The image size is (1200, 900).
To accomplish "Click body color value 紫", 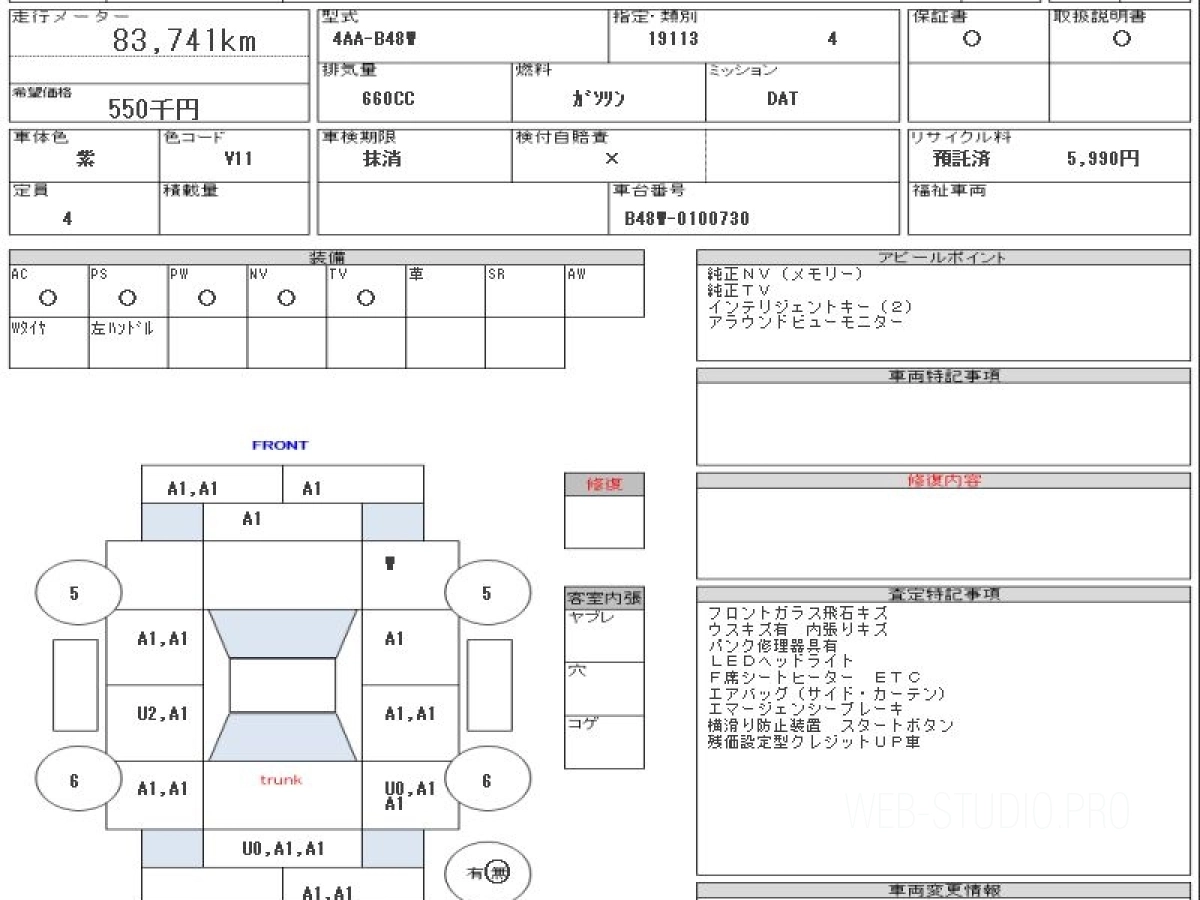I will click(x=86, y=159).
